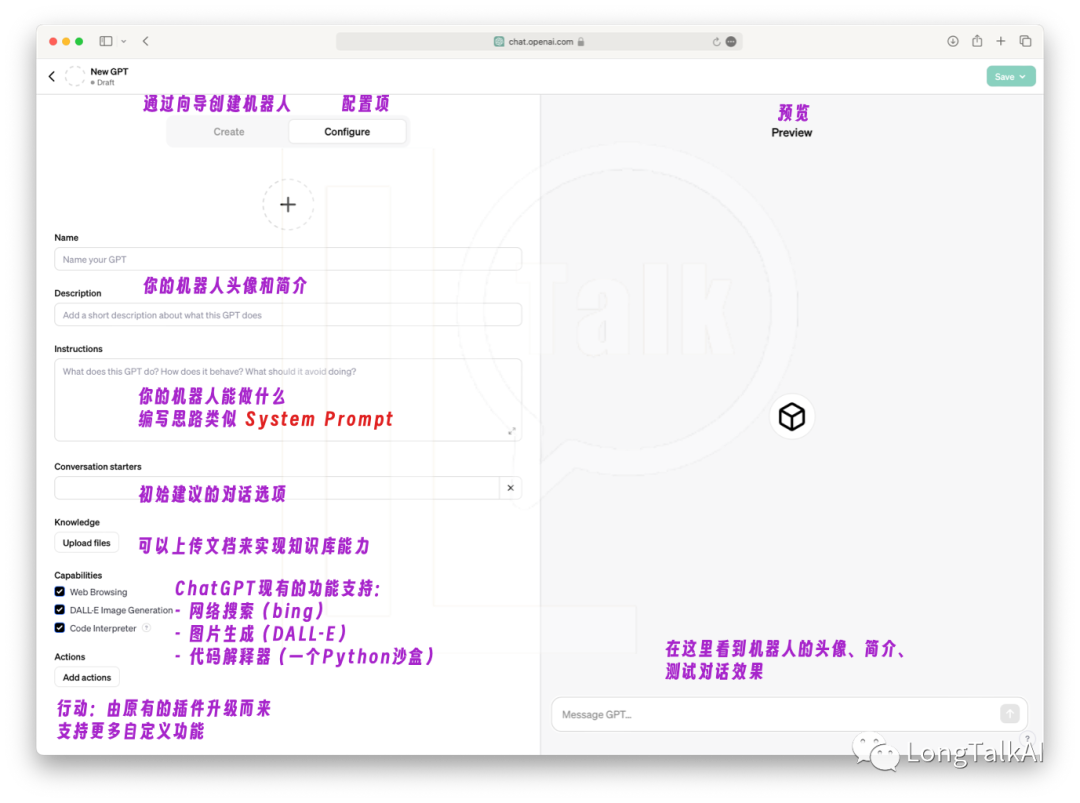Switch to the Create tab
This screenshot has height=803, width=1080.
pos(229,132)
